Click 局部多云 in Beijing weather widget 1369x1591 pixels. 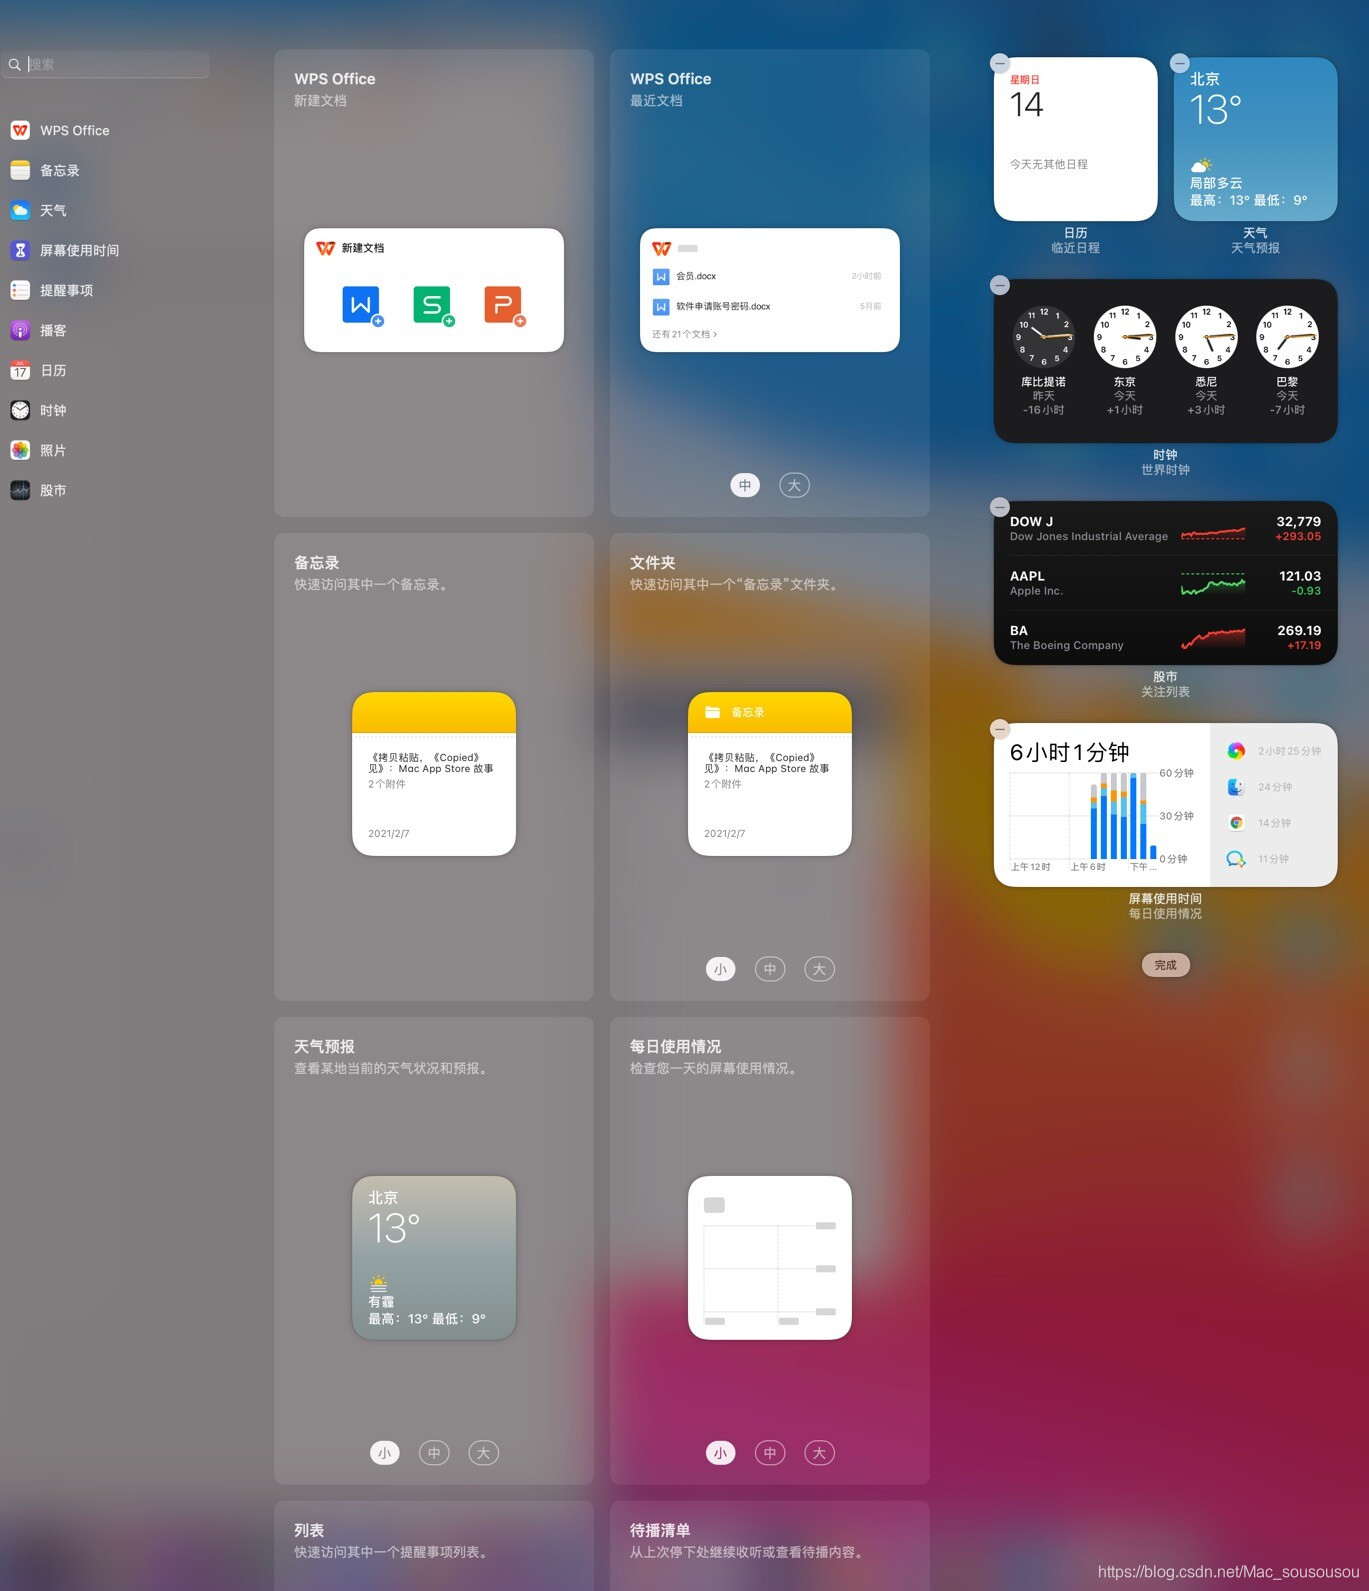tap(1216, 183)
